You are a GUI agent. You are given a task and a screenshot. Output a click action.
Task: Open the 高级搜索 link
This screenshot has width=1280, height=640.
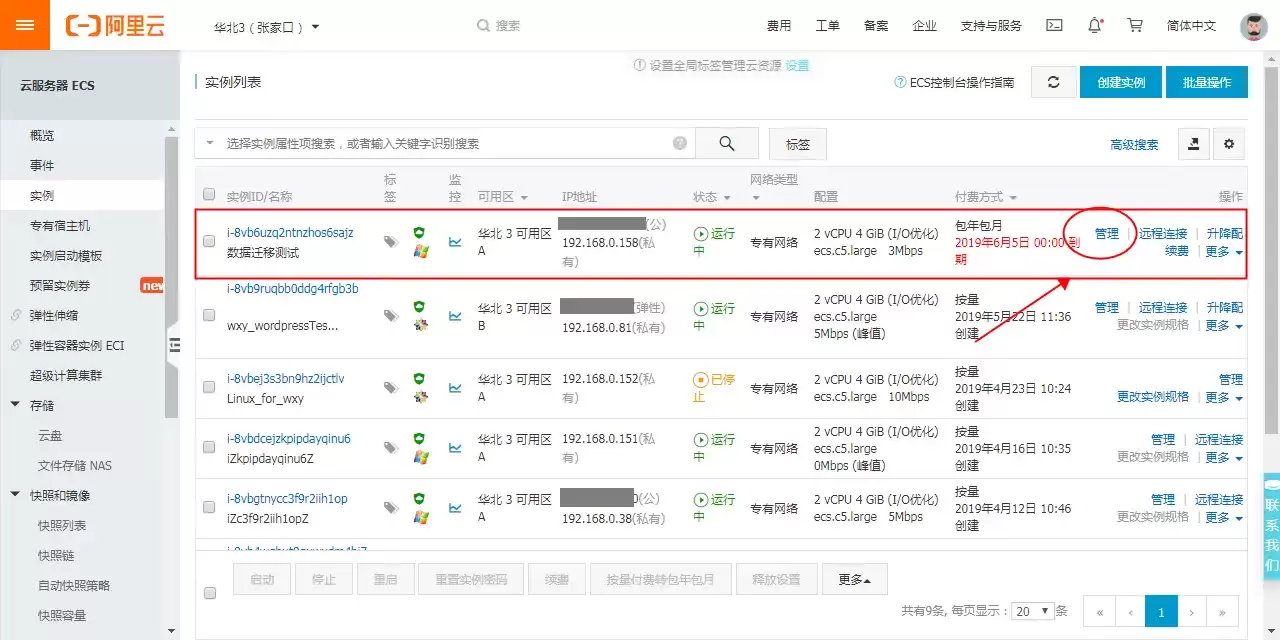(x=1135, y=144)
